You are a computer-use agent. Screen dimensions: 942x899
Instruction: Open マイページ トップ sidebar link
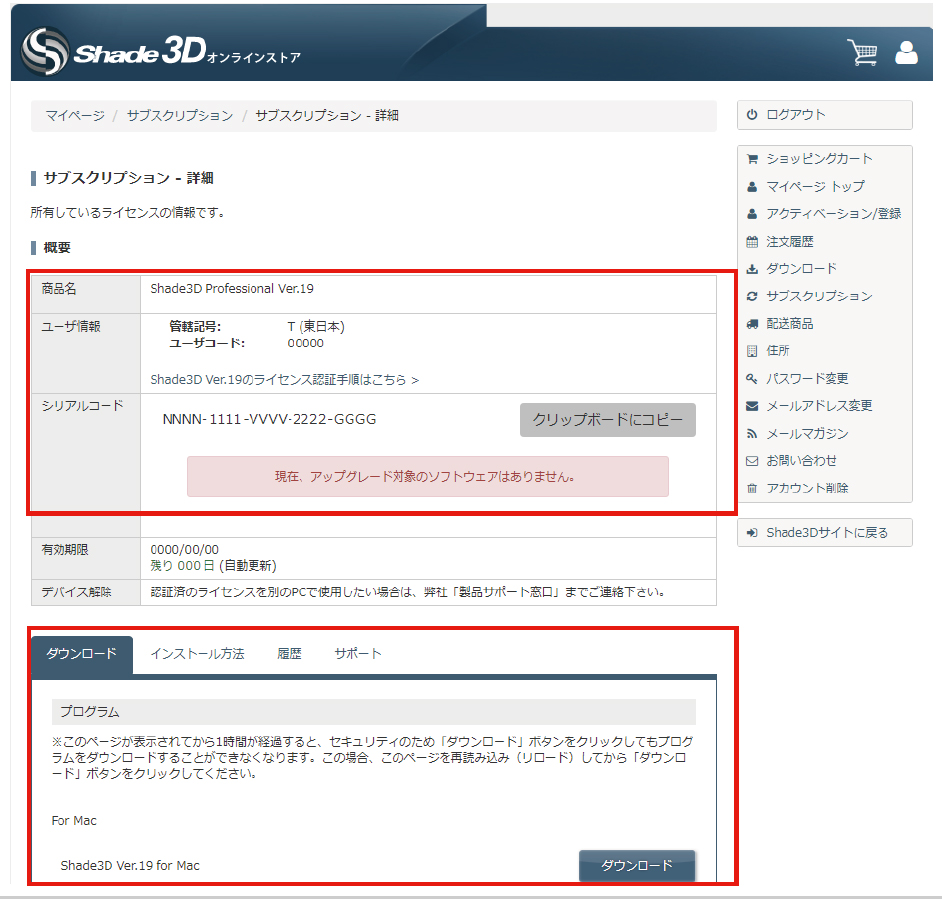pos(816,186)
